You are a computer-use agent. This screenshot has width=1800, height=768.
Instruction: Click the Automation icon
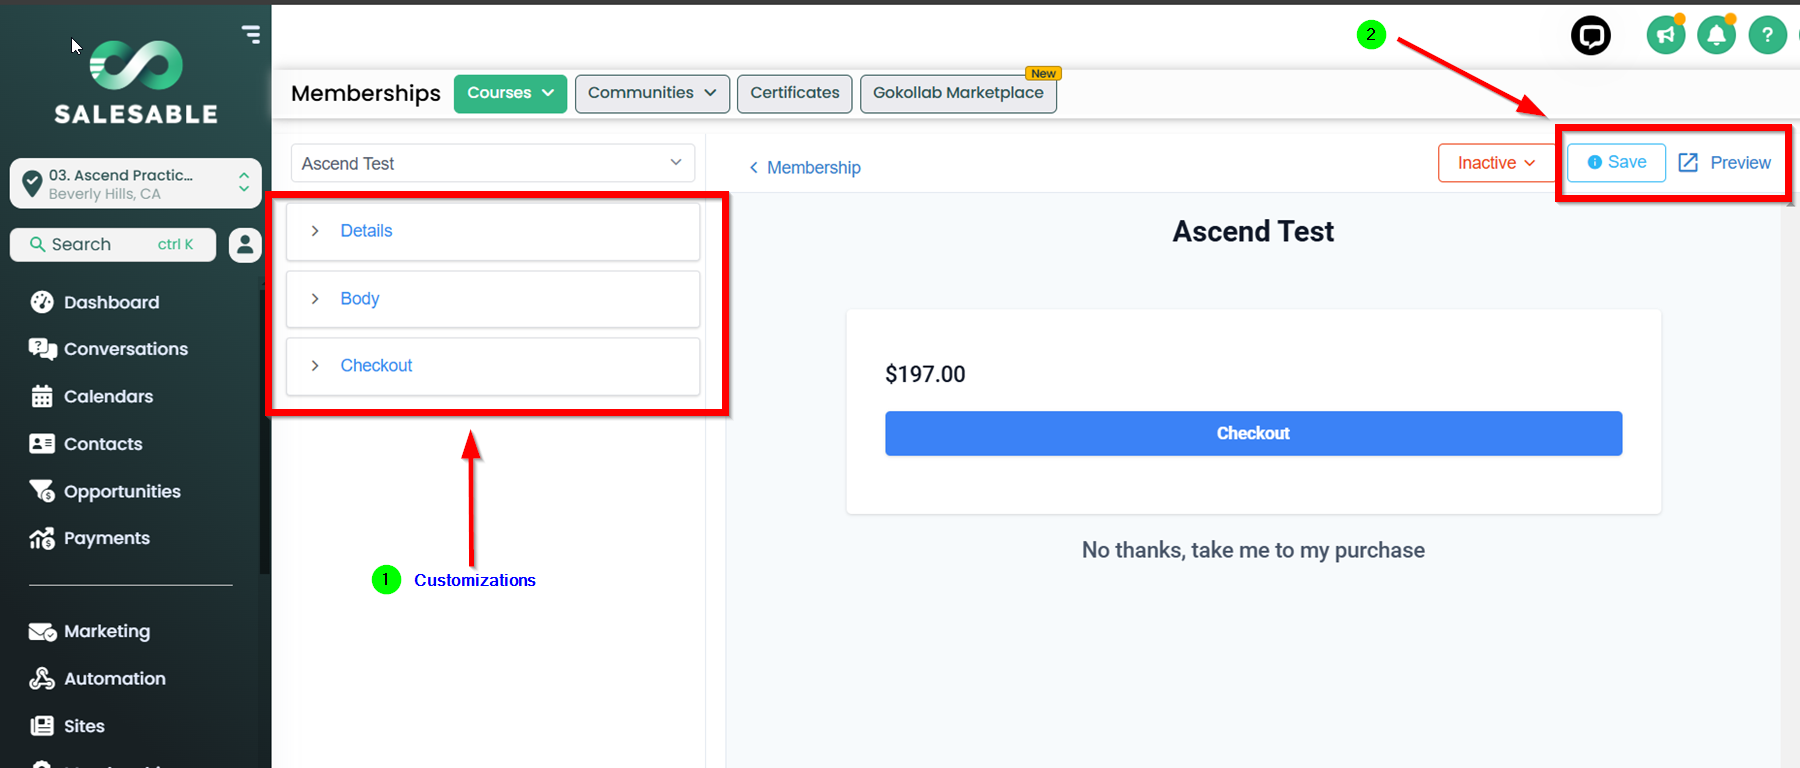point(42,679)
